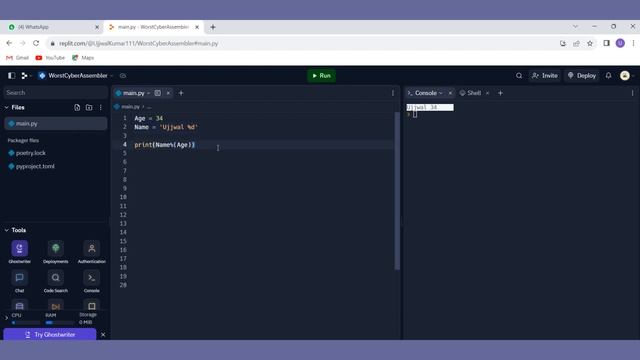Collapse the Files section

click(x=7, y=107)
